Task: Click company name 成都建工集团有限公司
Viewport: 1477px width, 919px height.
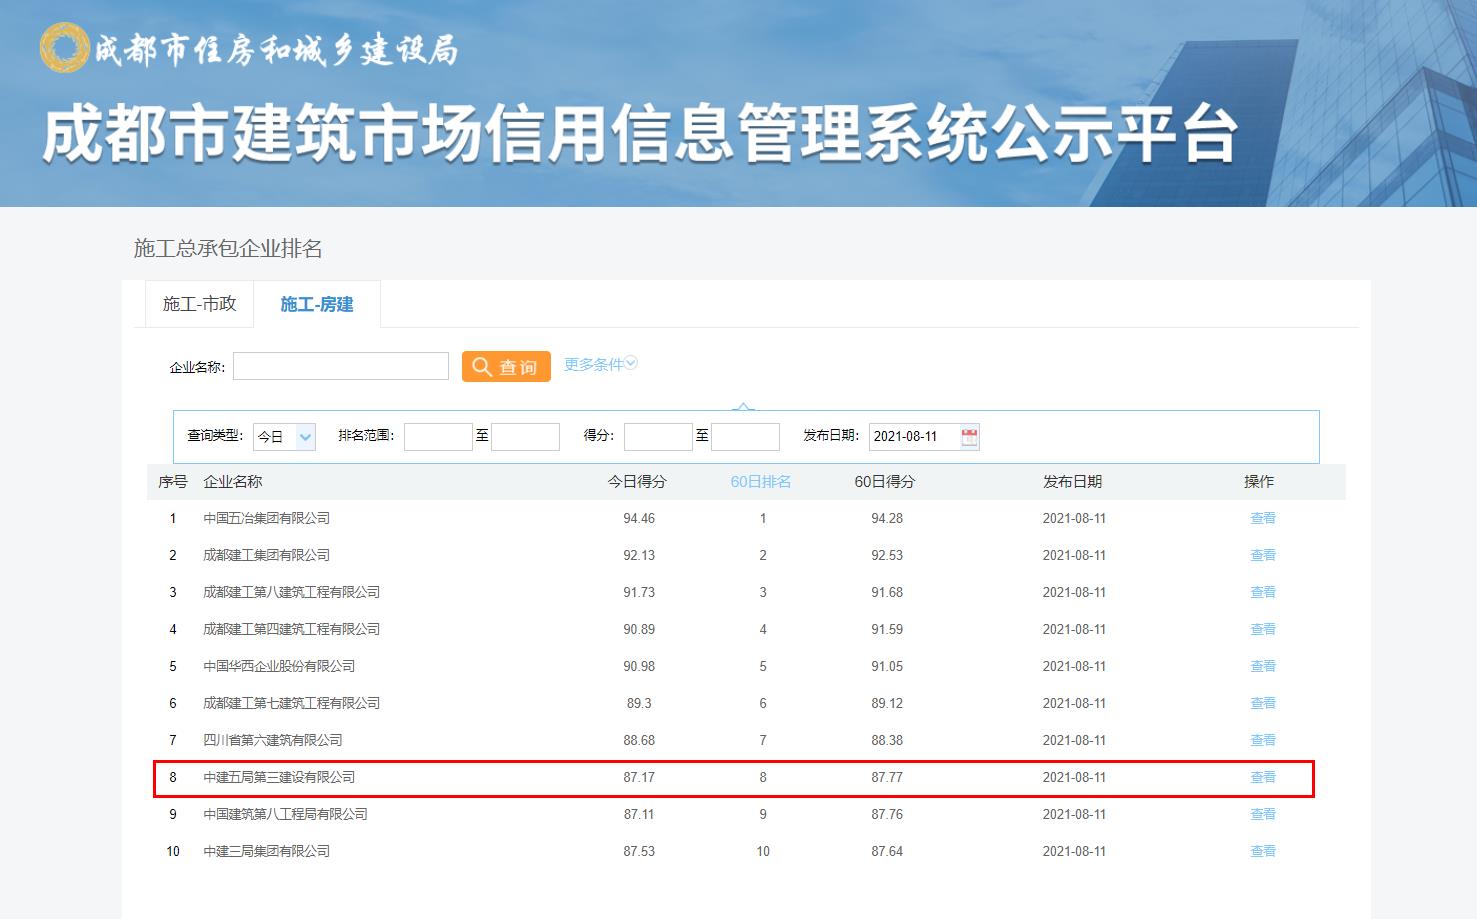Action: click(267, 555)
